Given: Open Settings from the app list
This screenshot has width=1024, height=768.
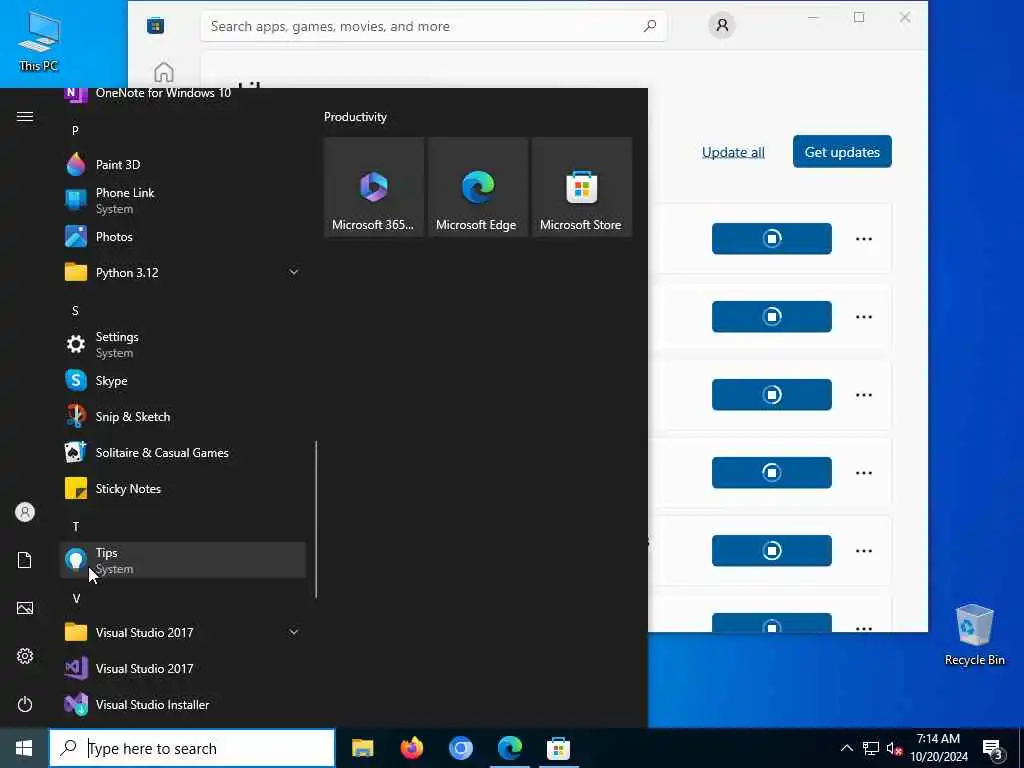Looking at the screenshot, I should click(183, 344).
